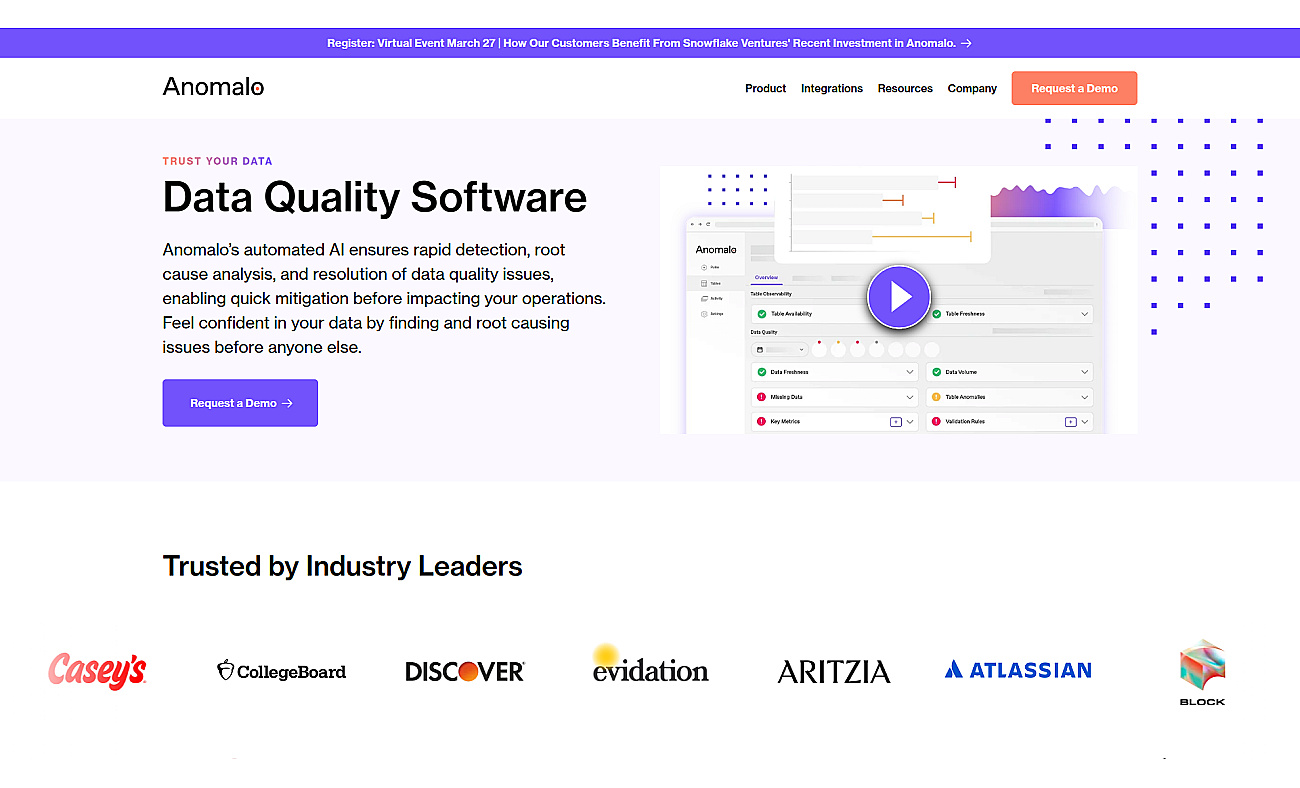This screenshot has width=1300, height=788.
Task: Click the arrow at the banner's end
Action: tap(966, 43)
